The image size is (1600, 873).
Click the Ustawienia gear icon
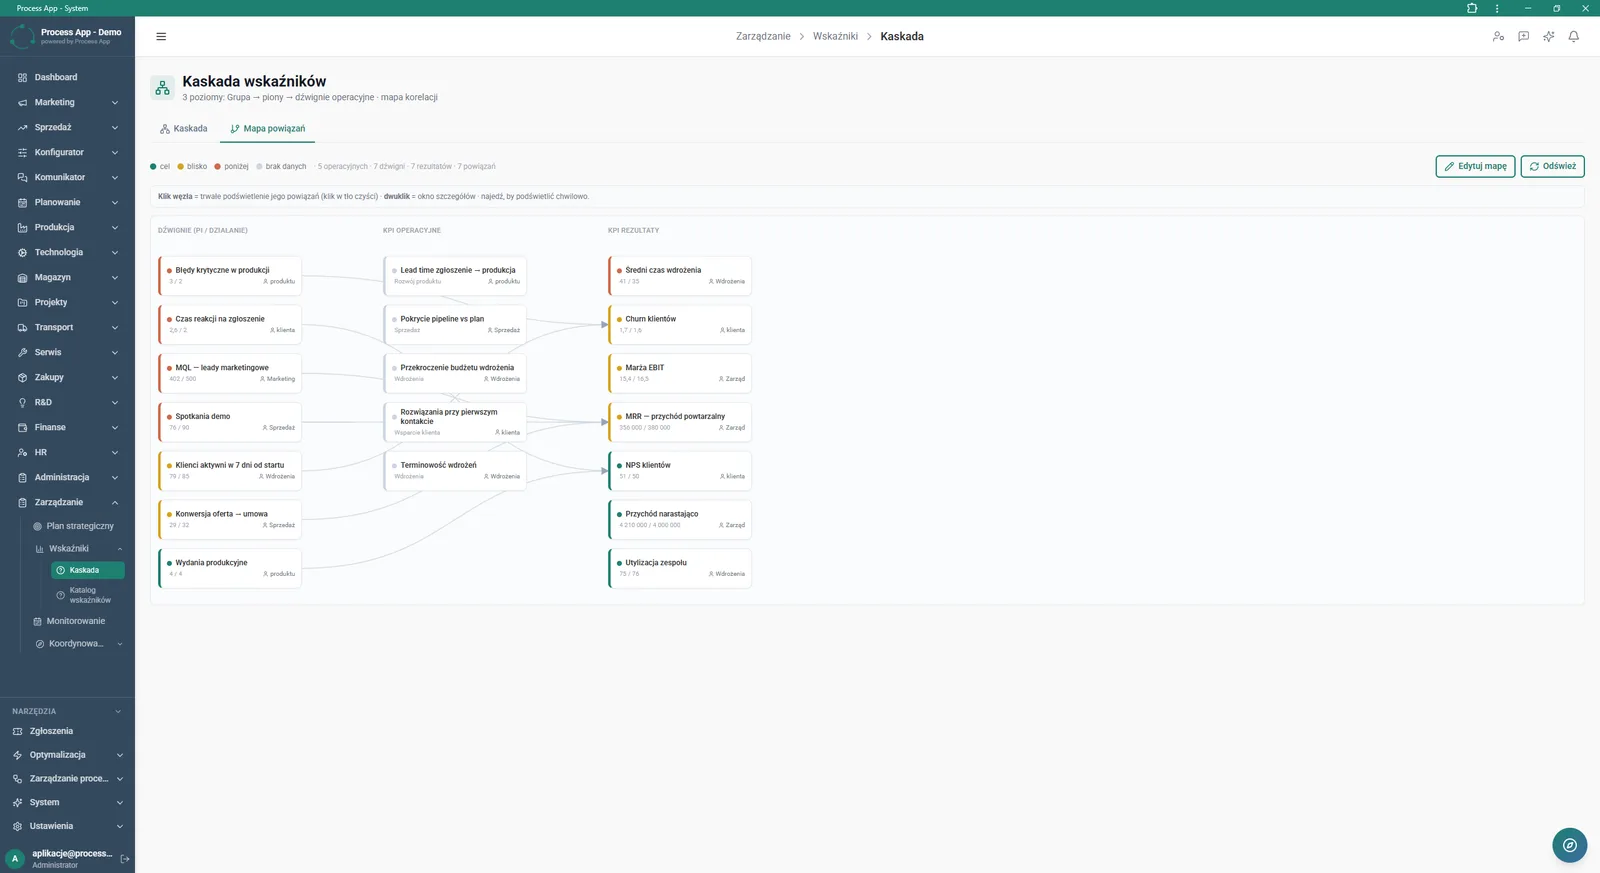point(17,826)
